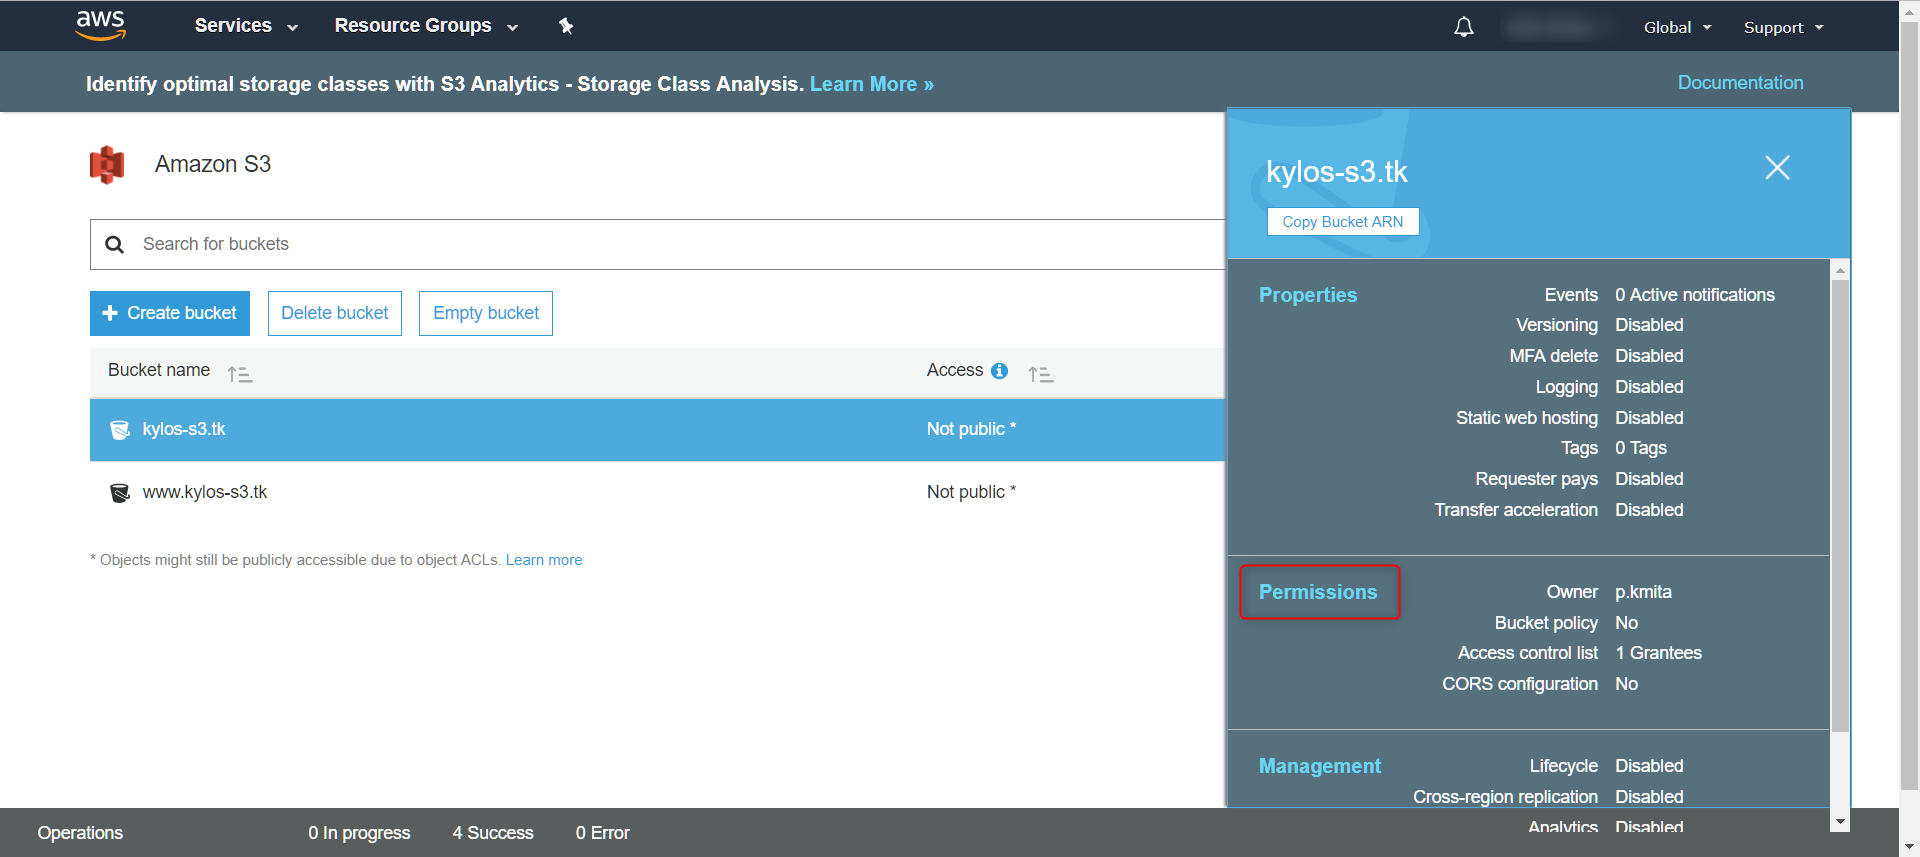Click 4 Success status
The width and height of the screenshot is (1920, 857).
coord(493,833)
